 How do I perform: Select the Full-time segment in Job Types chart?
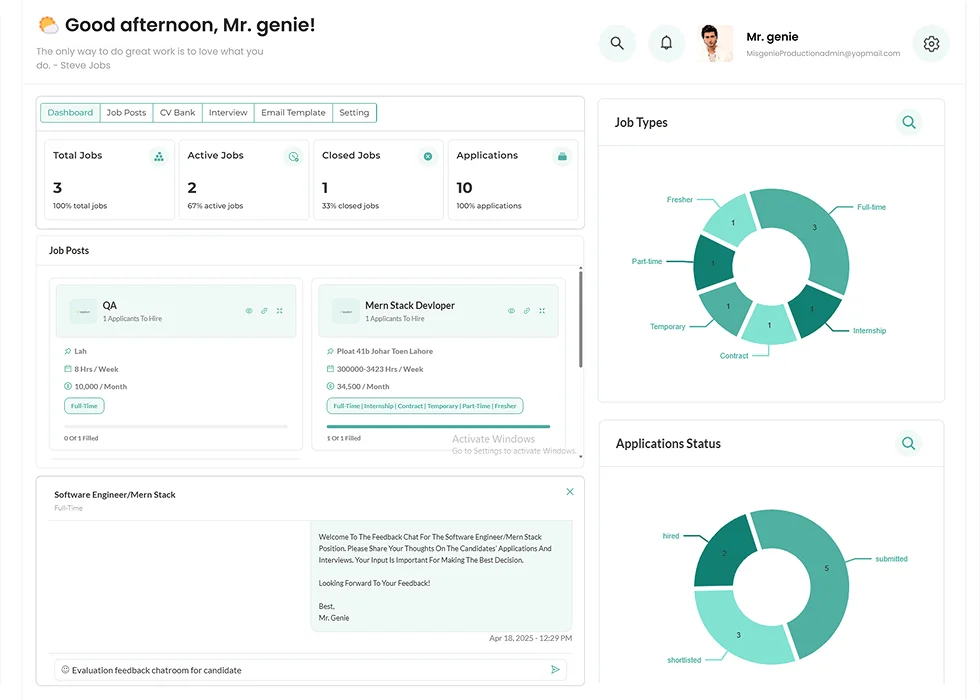pyautogui.click(x=815, y=235)
